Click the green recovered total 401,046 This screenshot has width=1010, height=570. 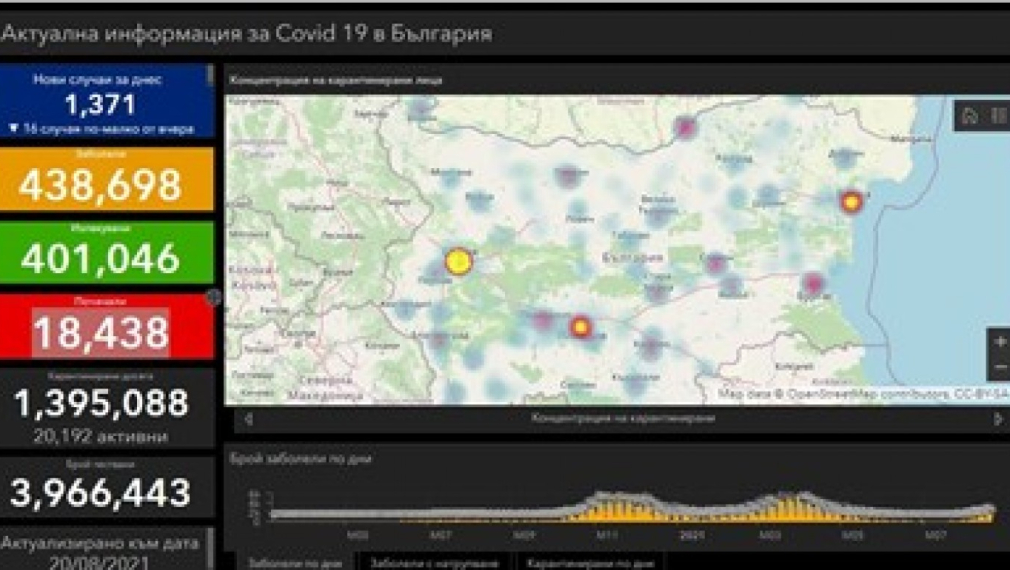[x=100, y=258]
